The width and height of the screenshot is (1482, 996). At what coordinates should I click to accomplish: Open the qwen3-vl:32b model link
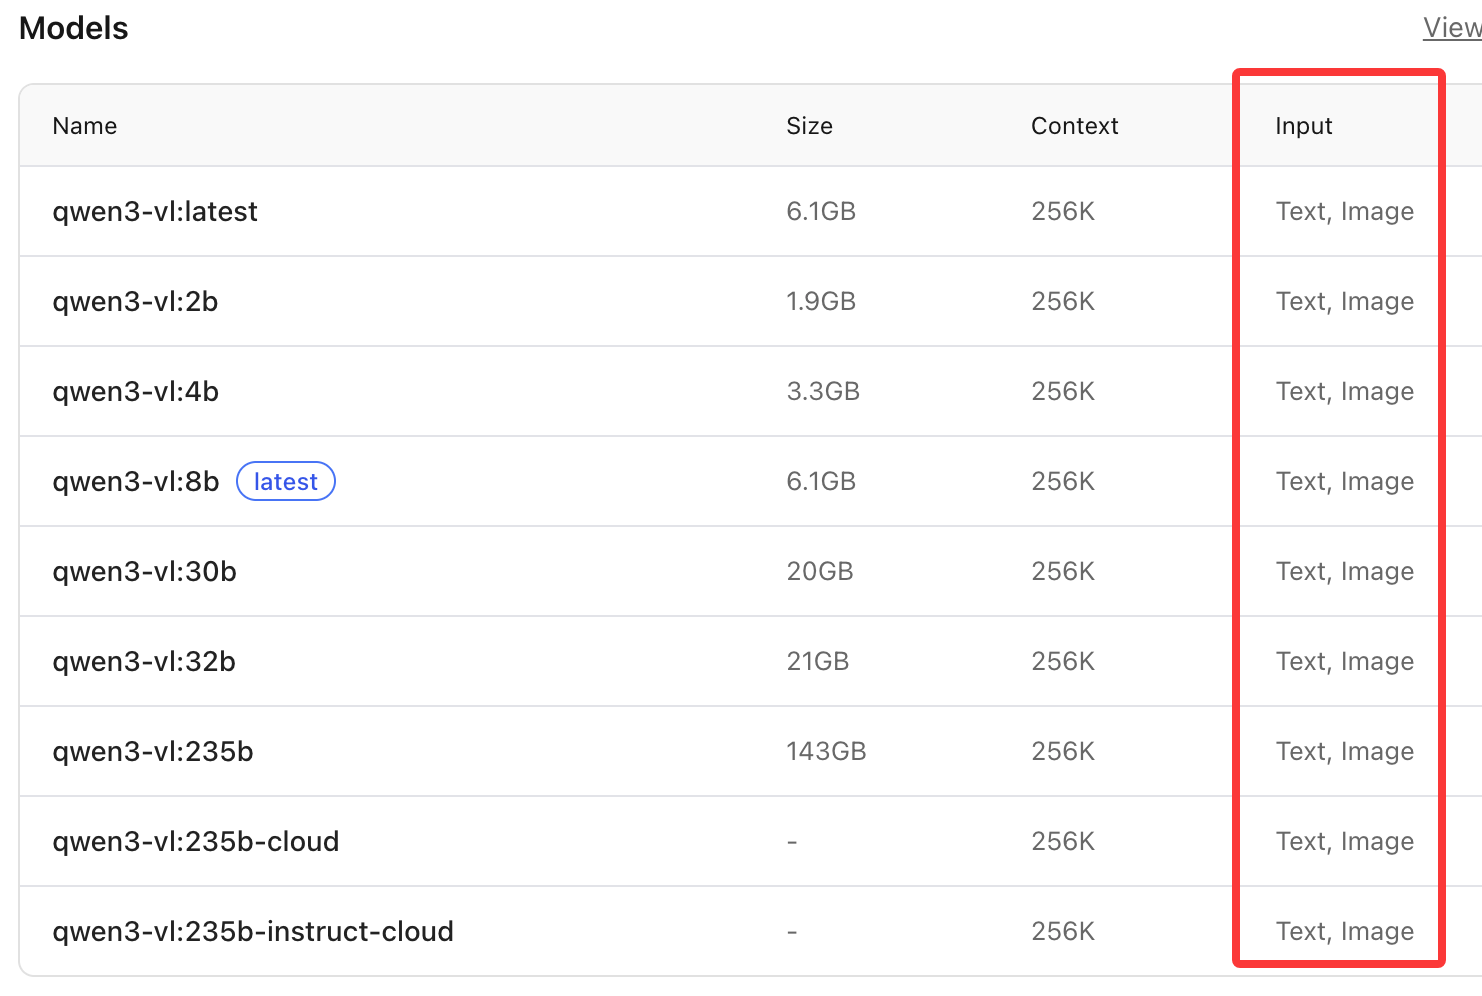[x=144, y=662]
